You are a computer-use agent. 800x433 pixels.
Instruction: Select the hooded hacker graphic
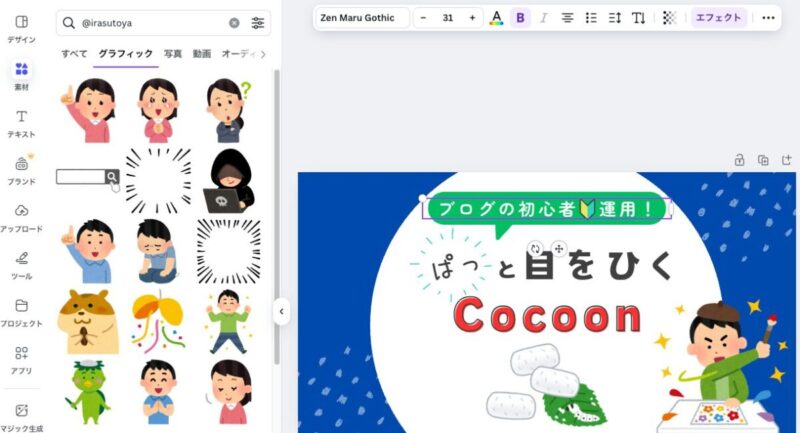229,181
